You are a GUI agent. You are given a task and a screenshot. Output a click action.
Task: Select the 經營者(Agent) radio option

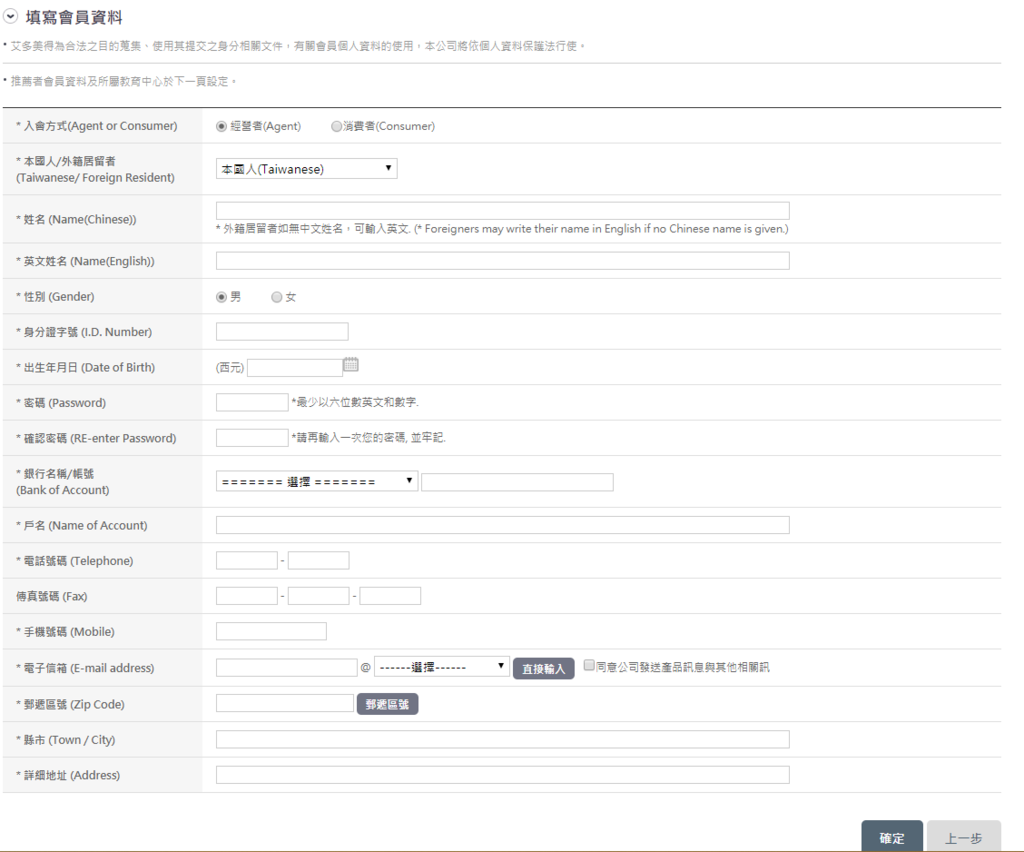tap(221, 127)
